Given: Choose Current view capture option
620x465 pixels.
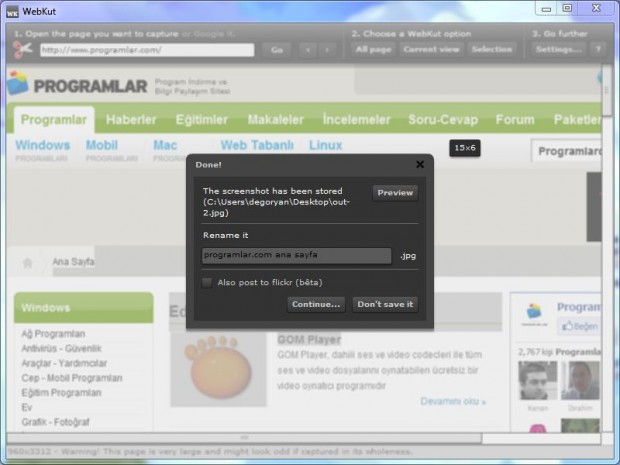Looking at the screenshot, I should pos(431,49).
